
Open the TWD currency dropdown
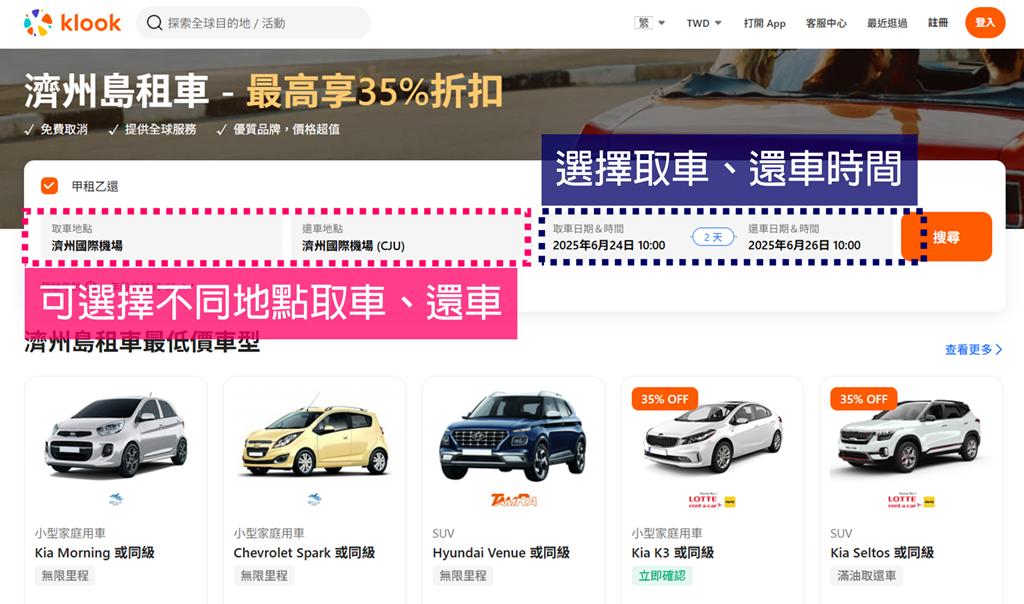(704, 23)
